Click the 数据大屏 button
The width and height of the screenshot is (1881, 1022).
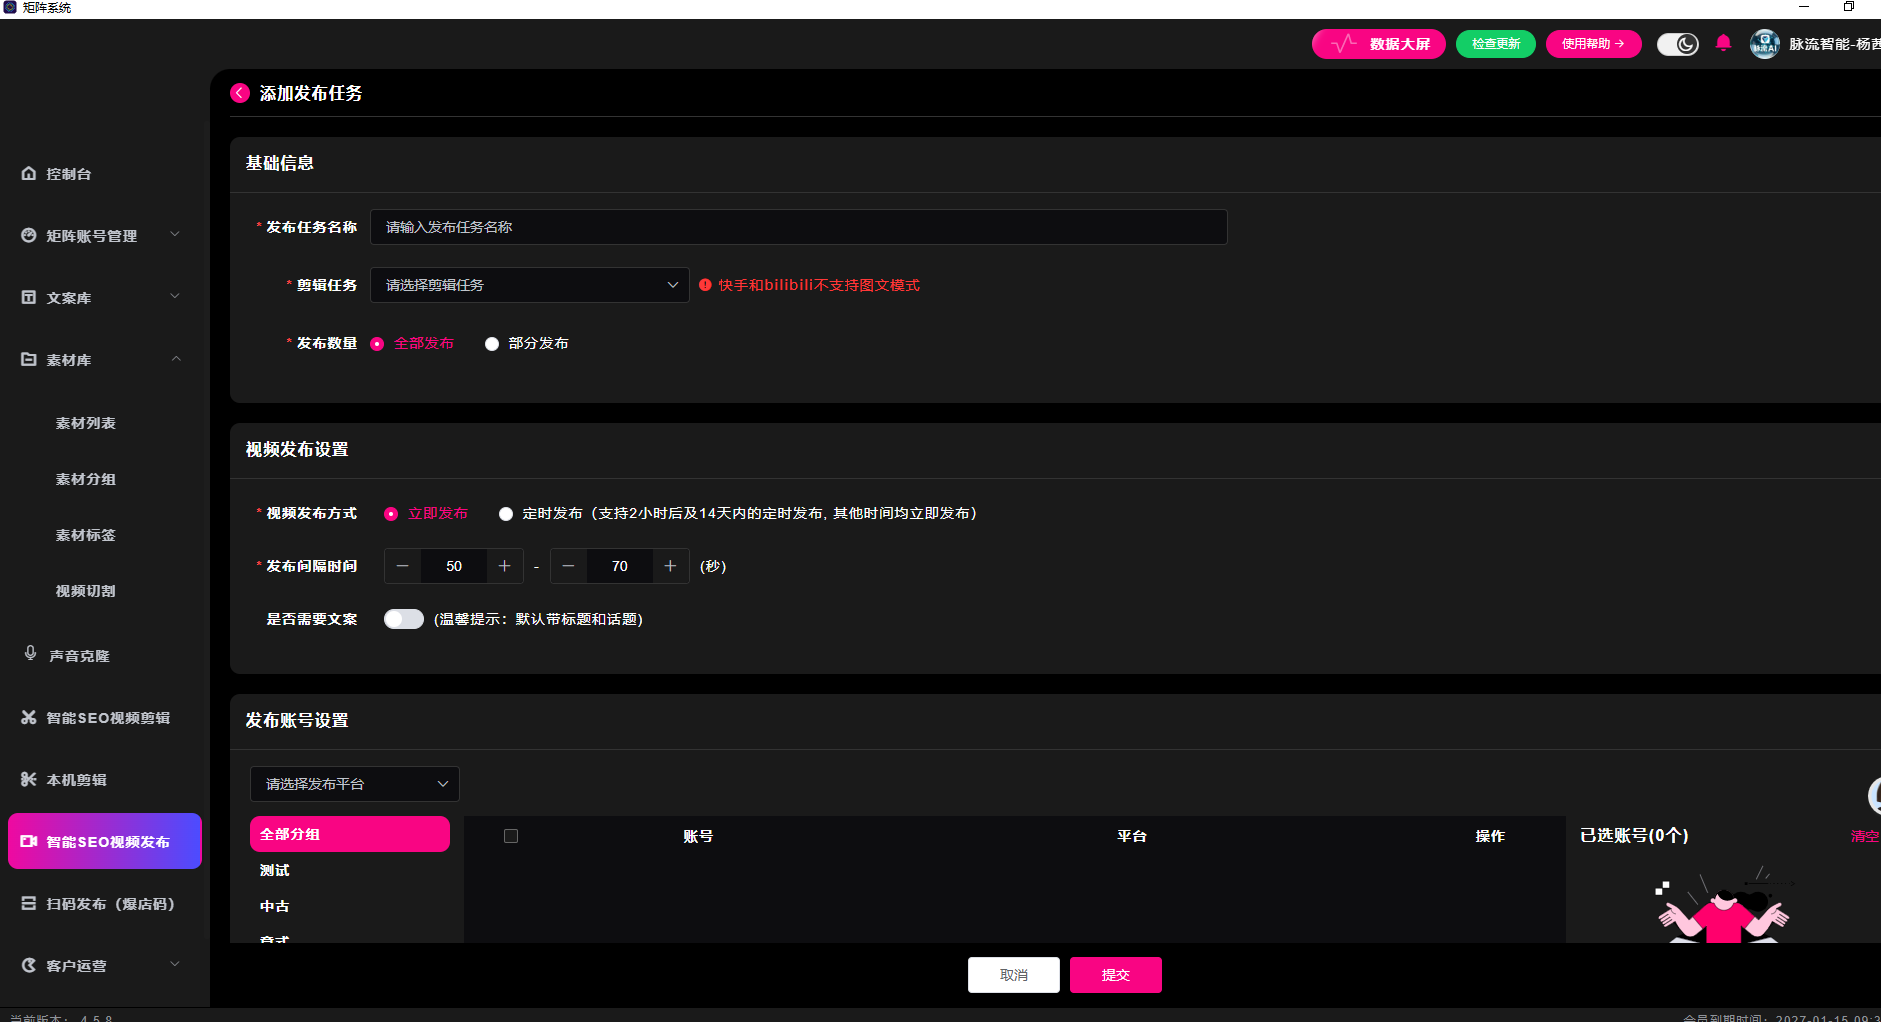click(x=1379, y=44)
